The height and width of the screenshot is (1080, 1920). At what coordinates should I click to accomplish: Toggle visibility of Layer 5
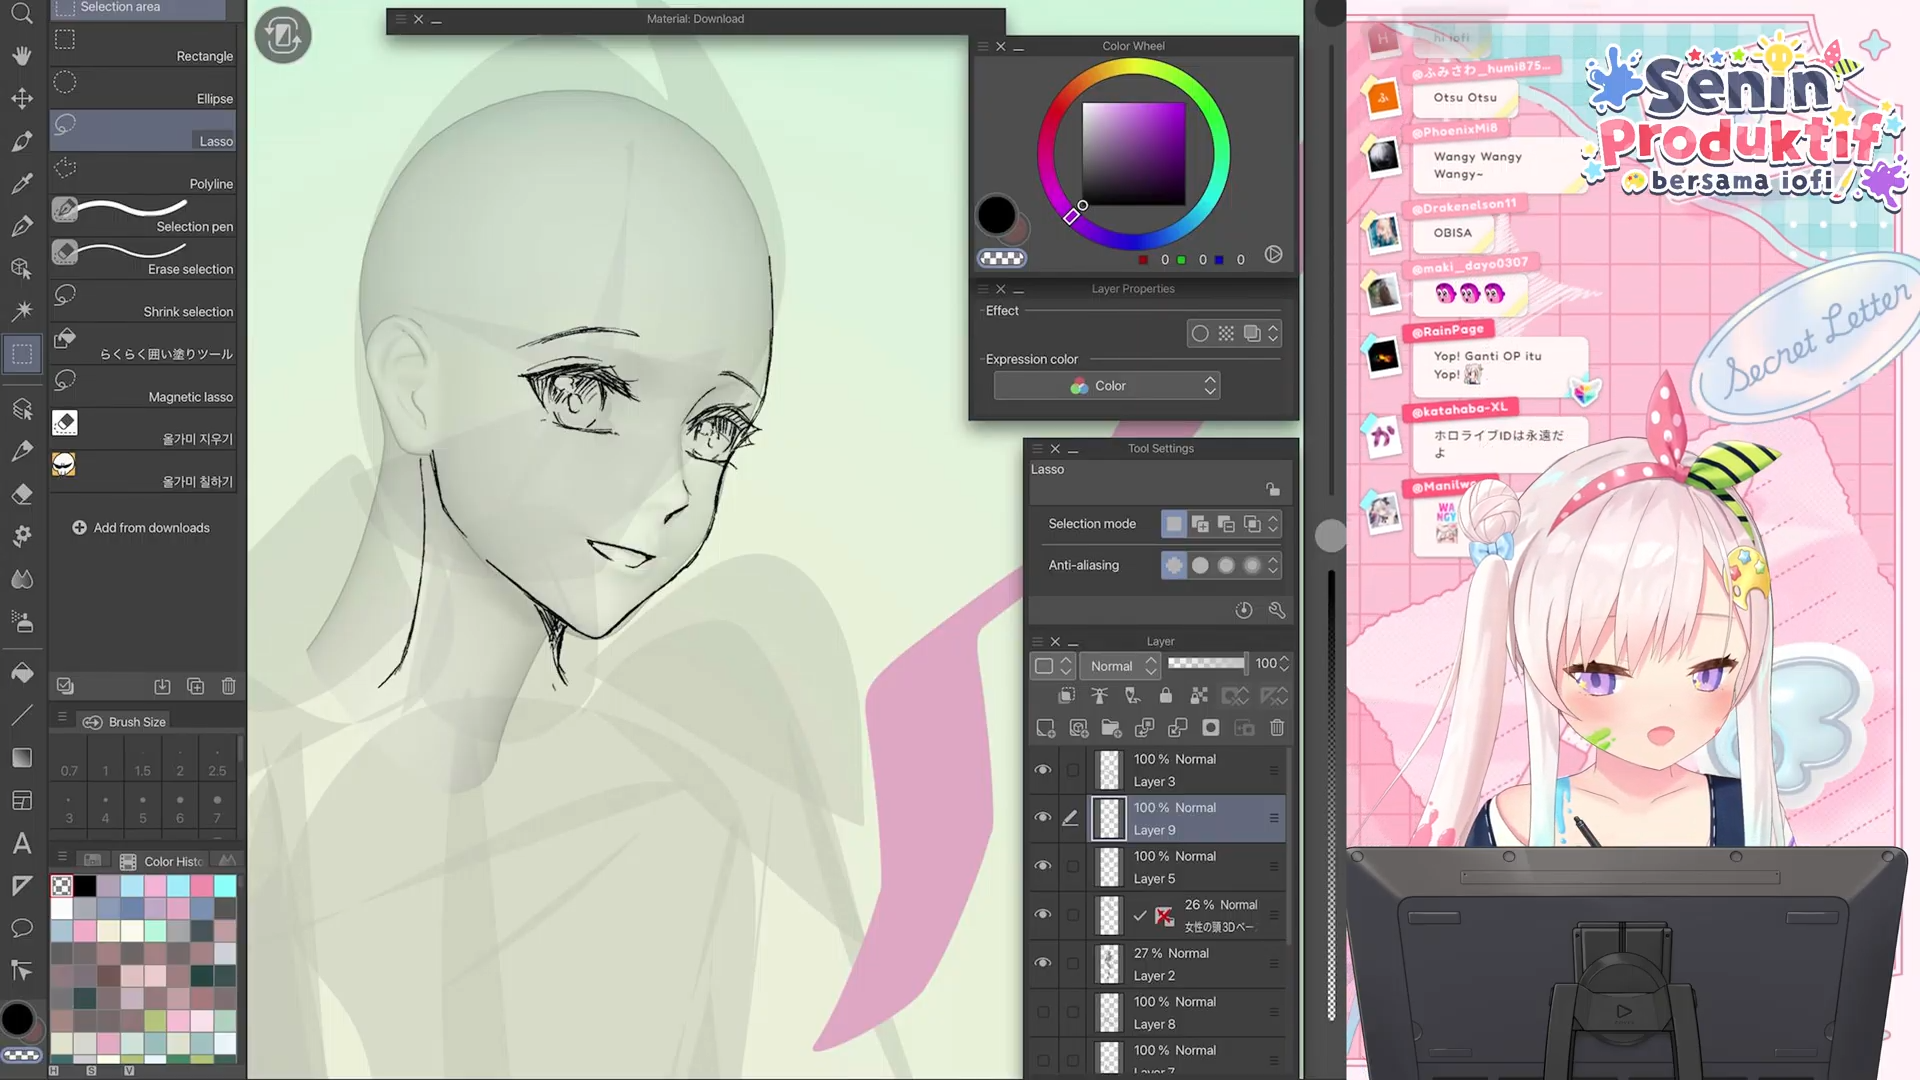click(x=1043, y=865)
